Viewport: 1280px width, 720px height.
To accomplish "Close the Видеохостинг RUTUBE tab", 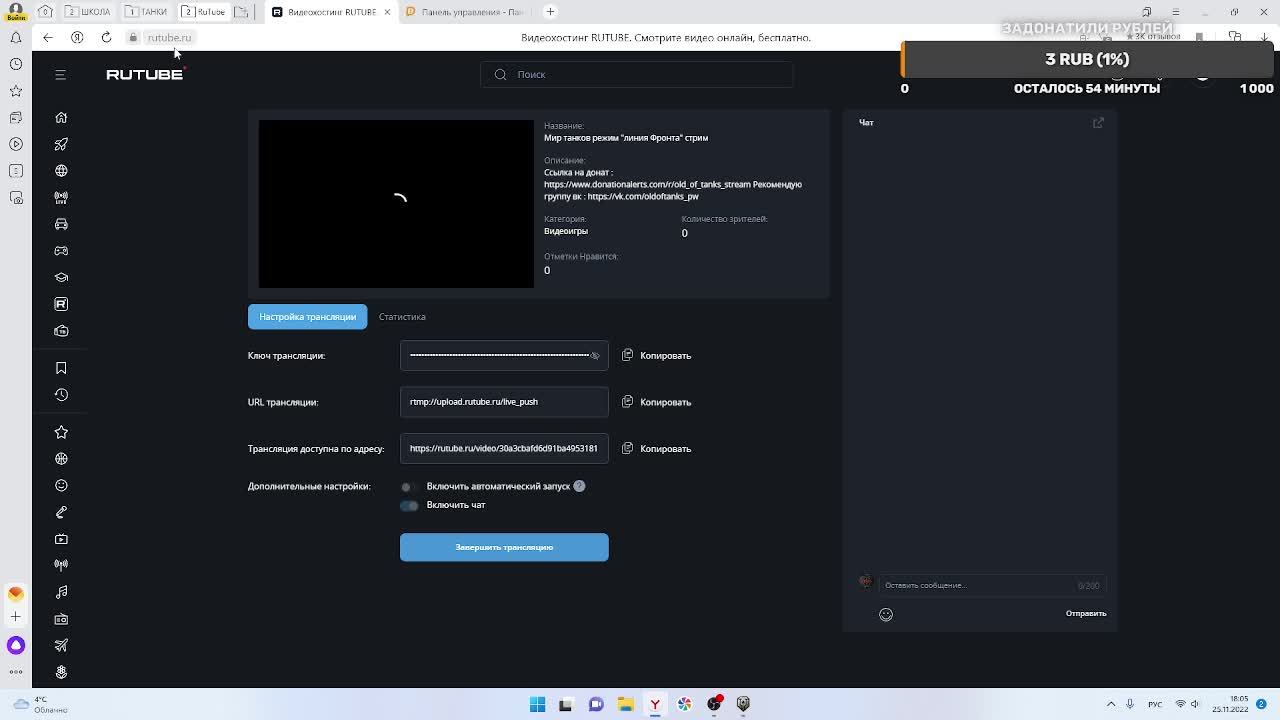I will coord(387,12).
